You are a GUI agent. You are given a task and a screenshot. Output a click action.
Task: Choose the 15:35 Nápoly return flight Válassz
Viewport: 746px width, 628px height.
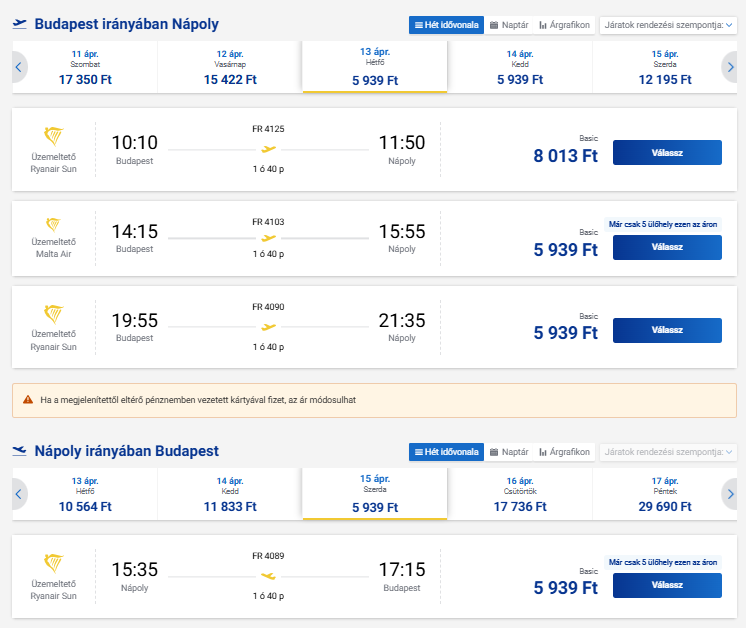coord(666,585)
